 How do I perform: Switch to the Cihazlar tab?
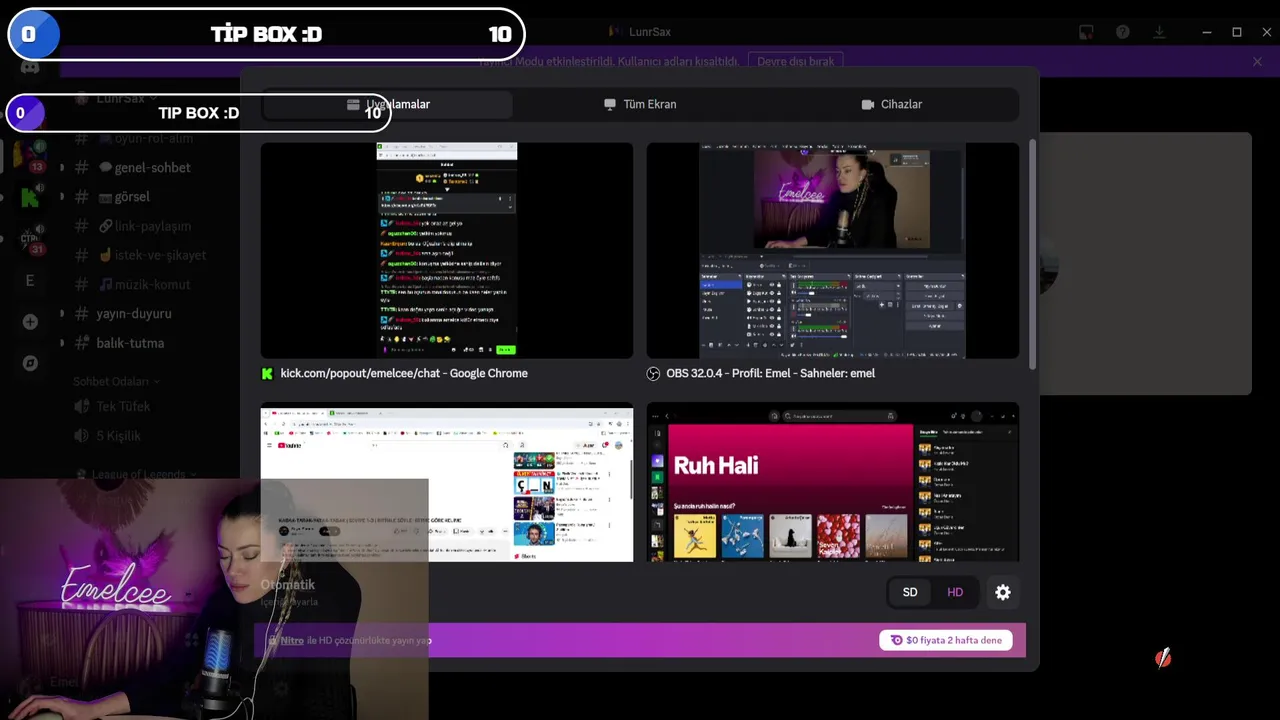point(892,104)
